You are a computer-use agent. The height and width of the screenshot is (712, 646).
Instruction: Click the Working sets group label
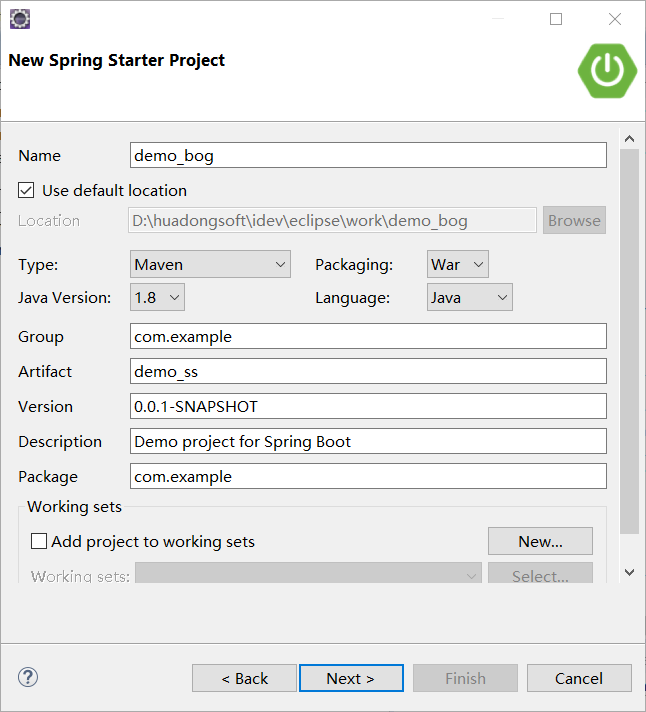74,506
